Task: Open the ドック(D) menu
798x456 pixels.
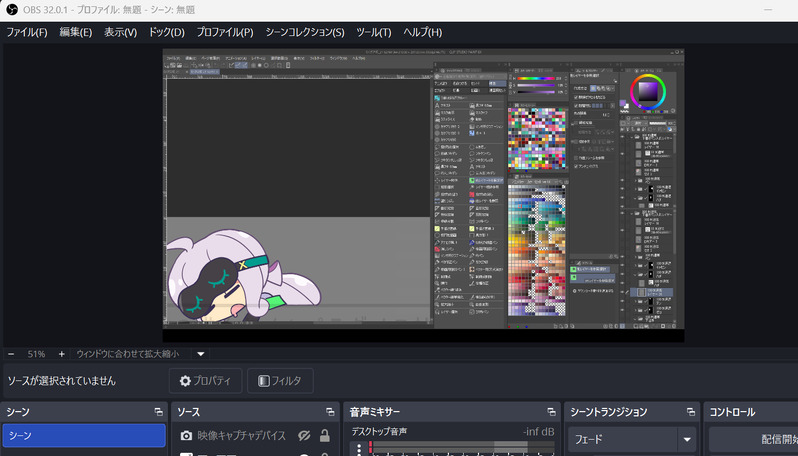Action: [166, 32]
